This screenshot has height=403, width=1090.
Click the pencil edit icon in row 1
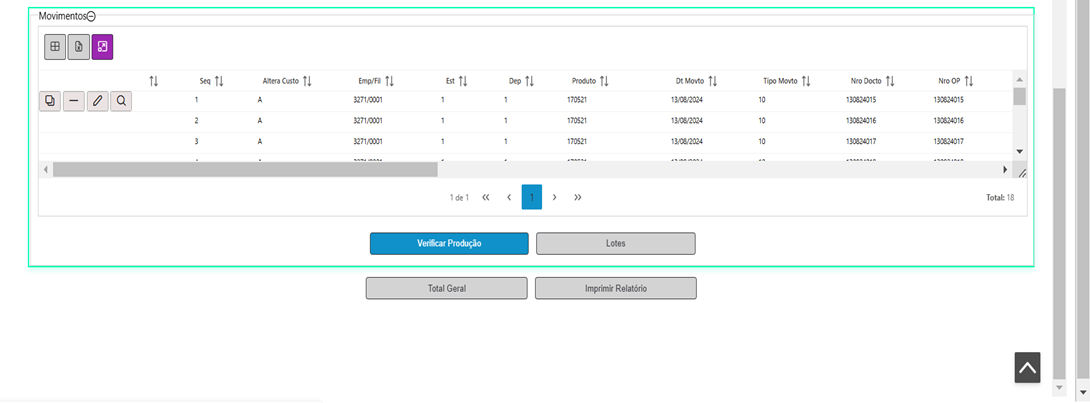click(97, 101)
